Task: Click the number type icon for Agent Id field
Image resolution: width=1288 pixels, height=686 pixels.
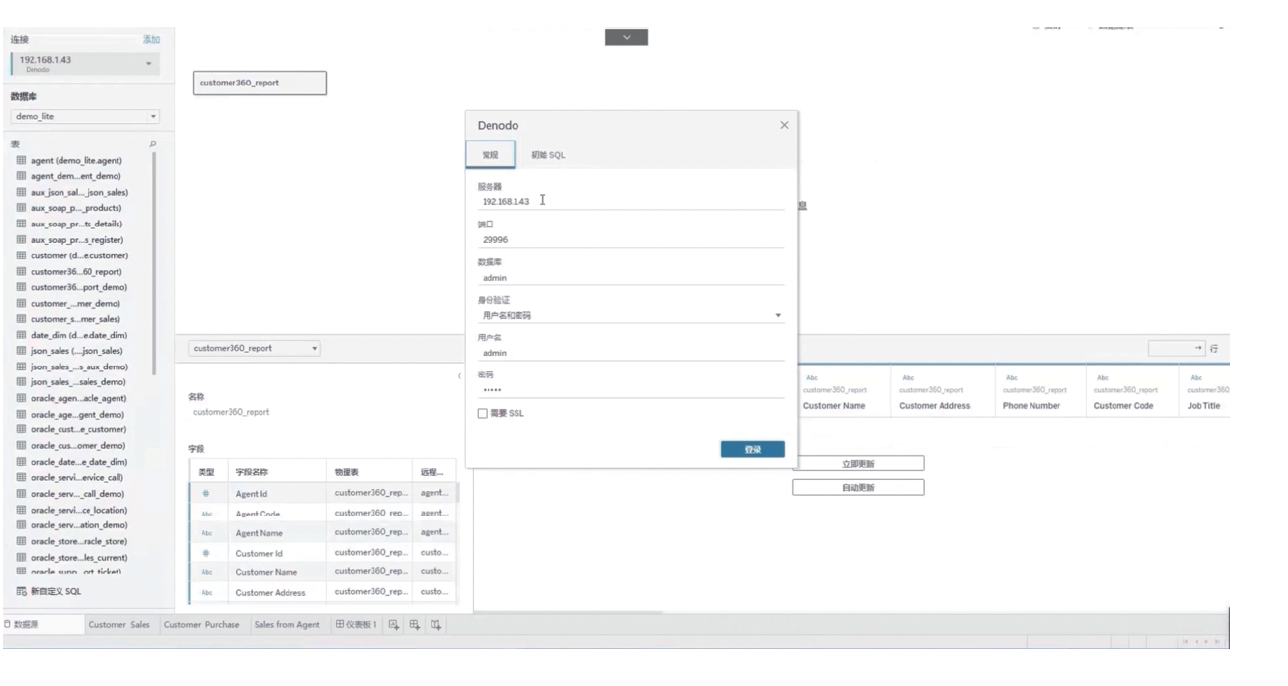Action: pos(206,493)
